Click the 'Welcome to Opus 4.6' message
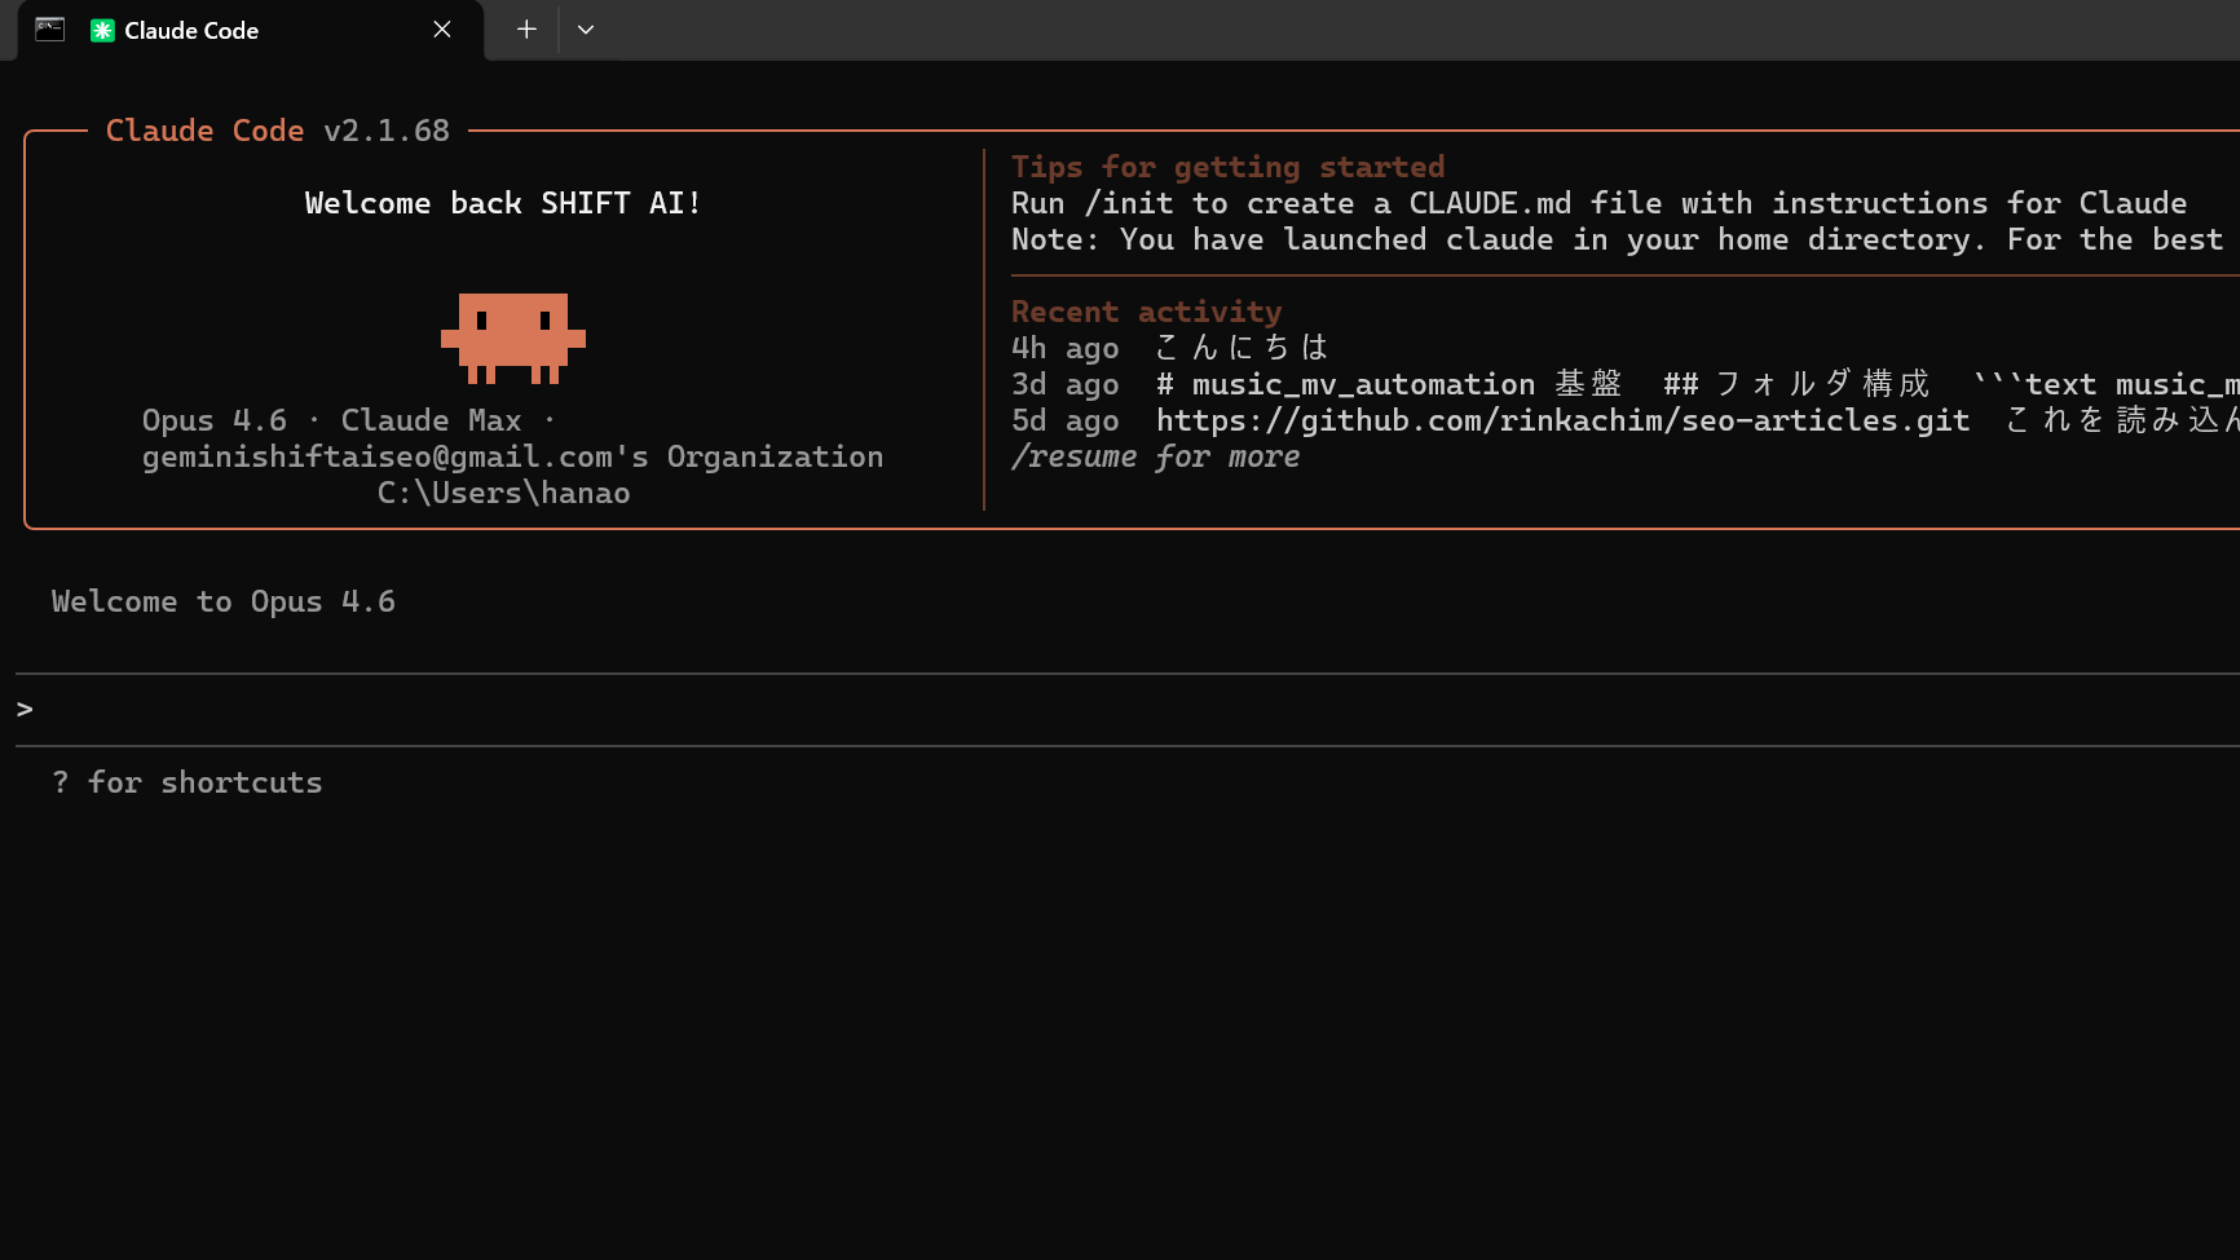Viewport: 2240px width, 1260px height. [223, 602]
